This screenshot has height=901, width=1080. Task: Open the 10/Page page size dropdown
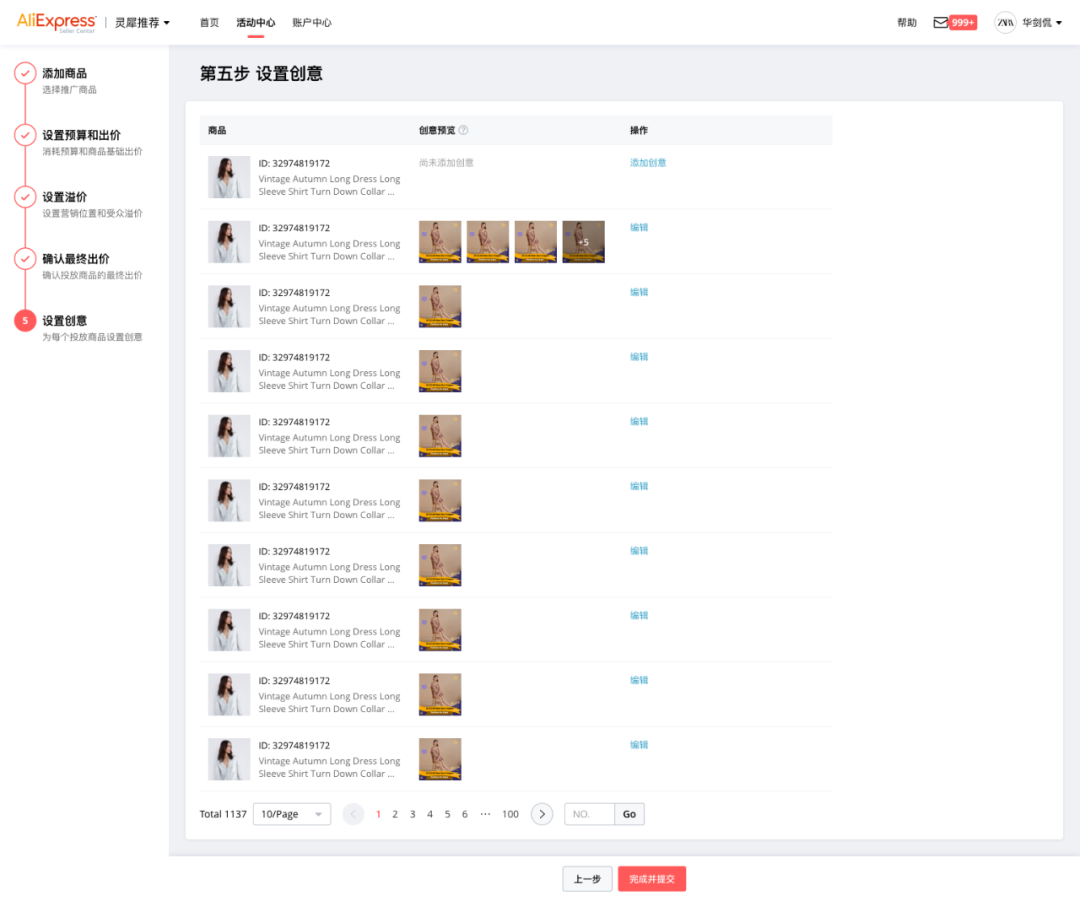291,814
